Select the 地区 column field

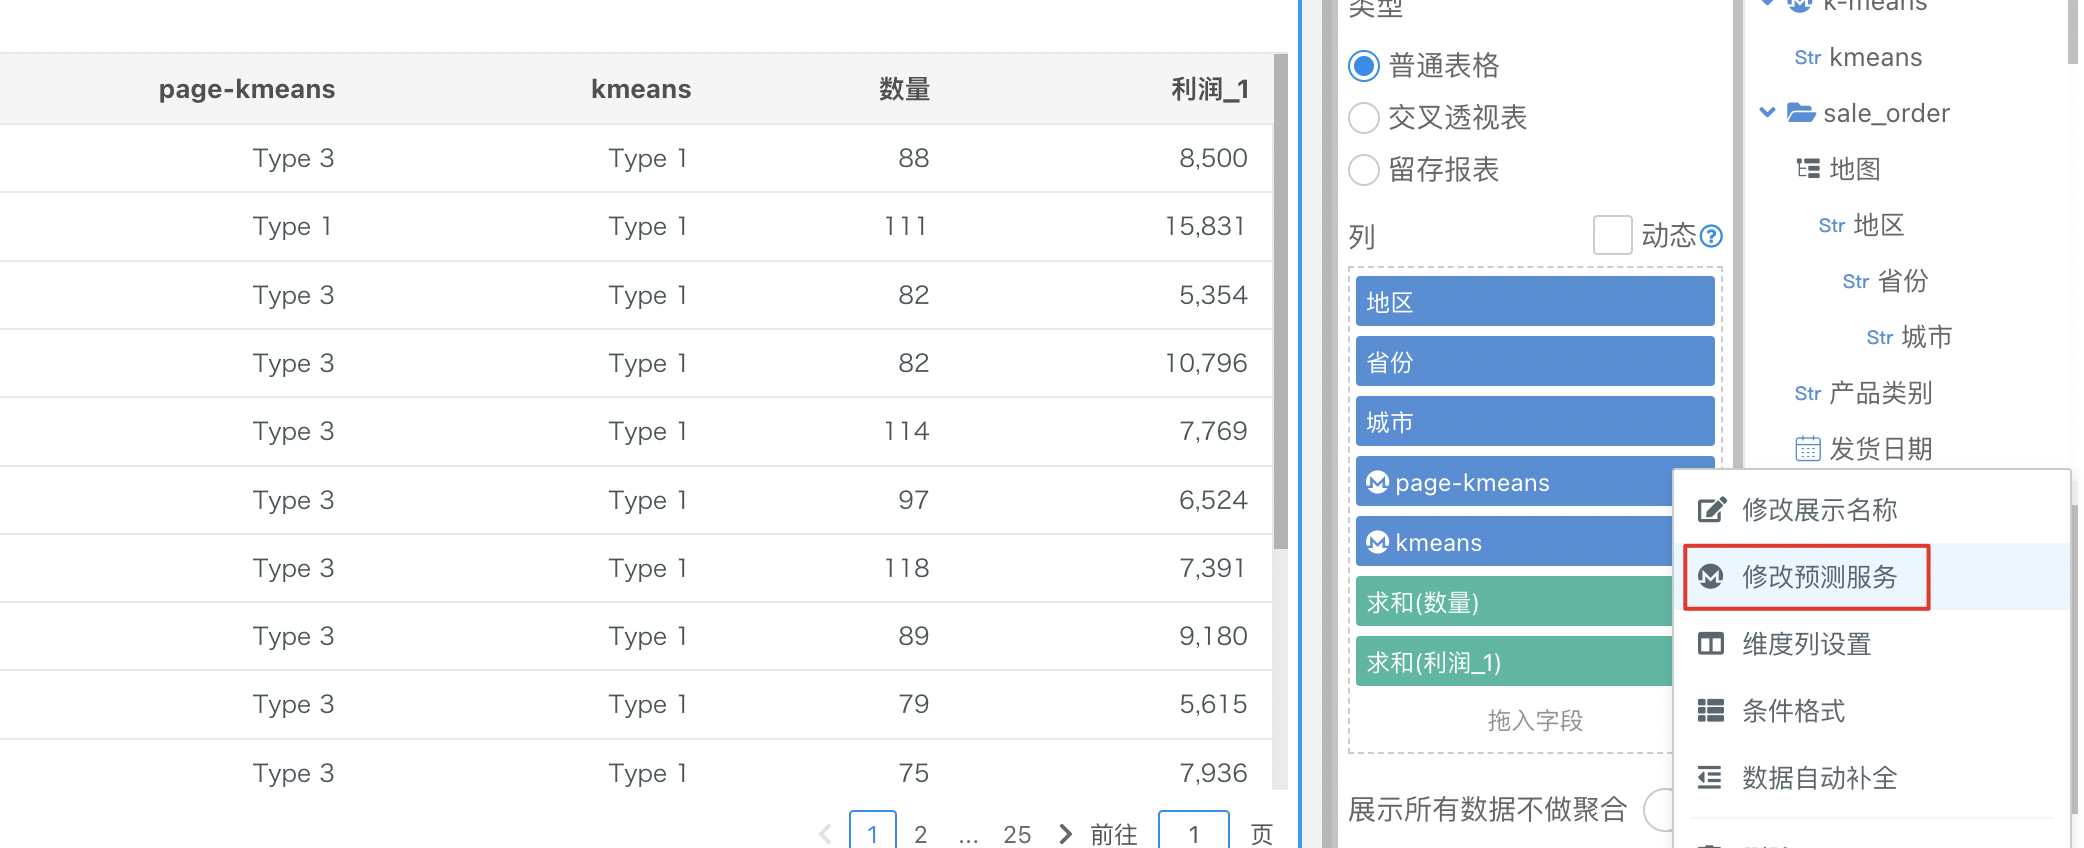(1535, 301)
